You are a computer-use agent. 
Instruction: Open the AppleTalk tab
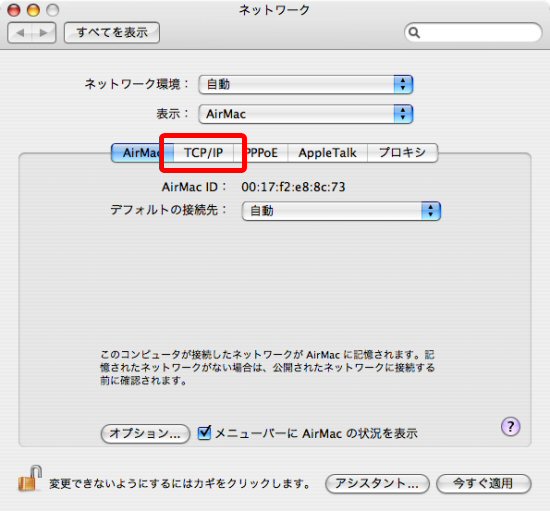pyautogui.click(x=327, y=153)
